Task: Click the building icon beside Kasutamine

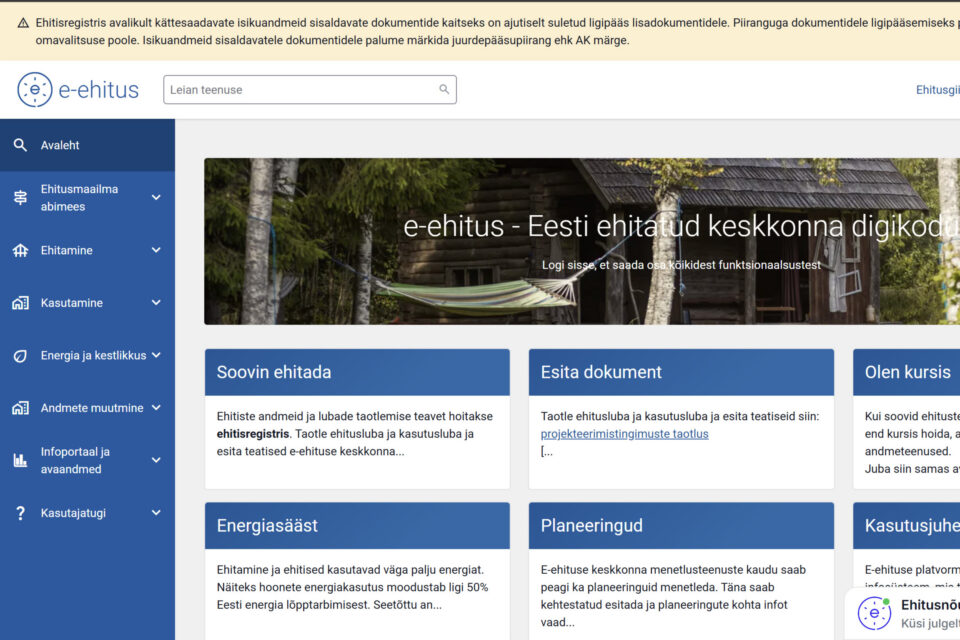Action: pos(20,303)
